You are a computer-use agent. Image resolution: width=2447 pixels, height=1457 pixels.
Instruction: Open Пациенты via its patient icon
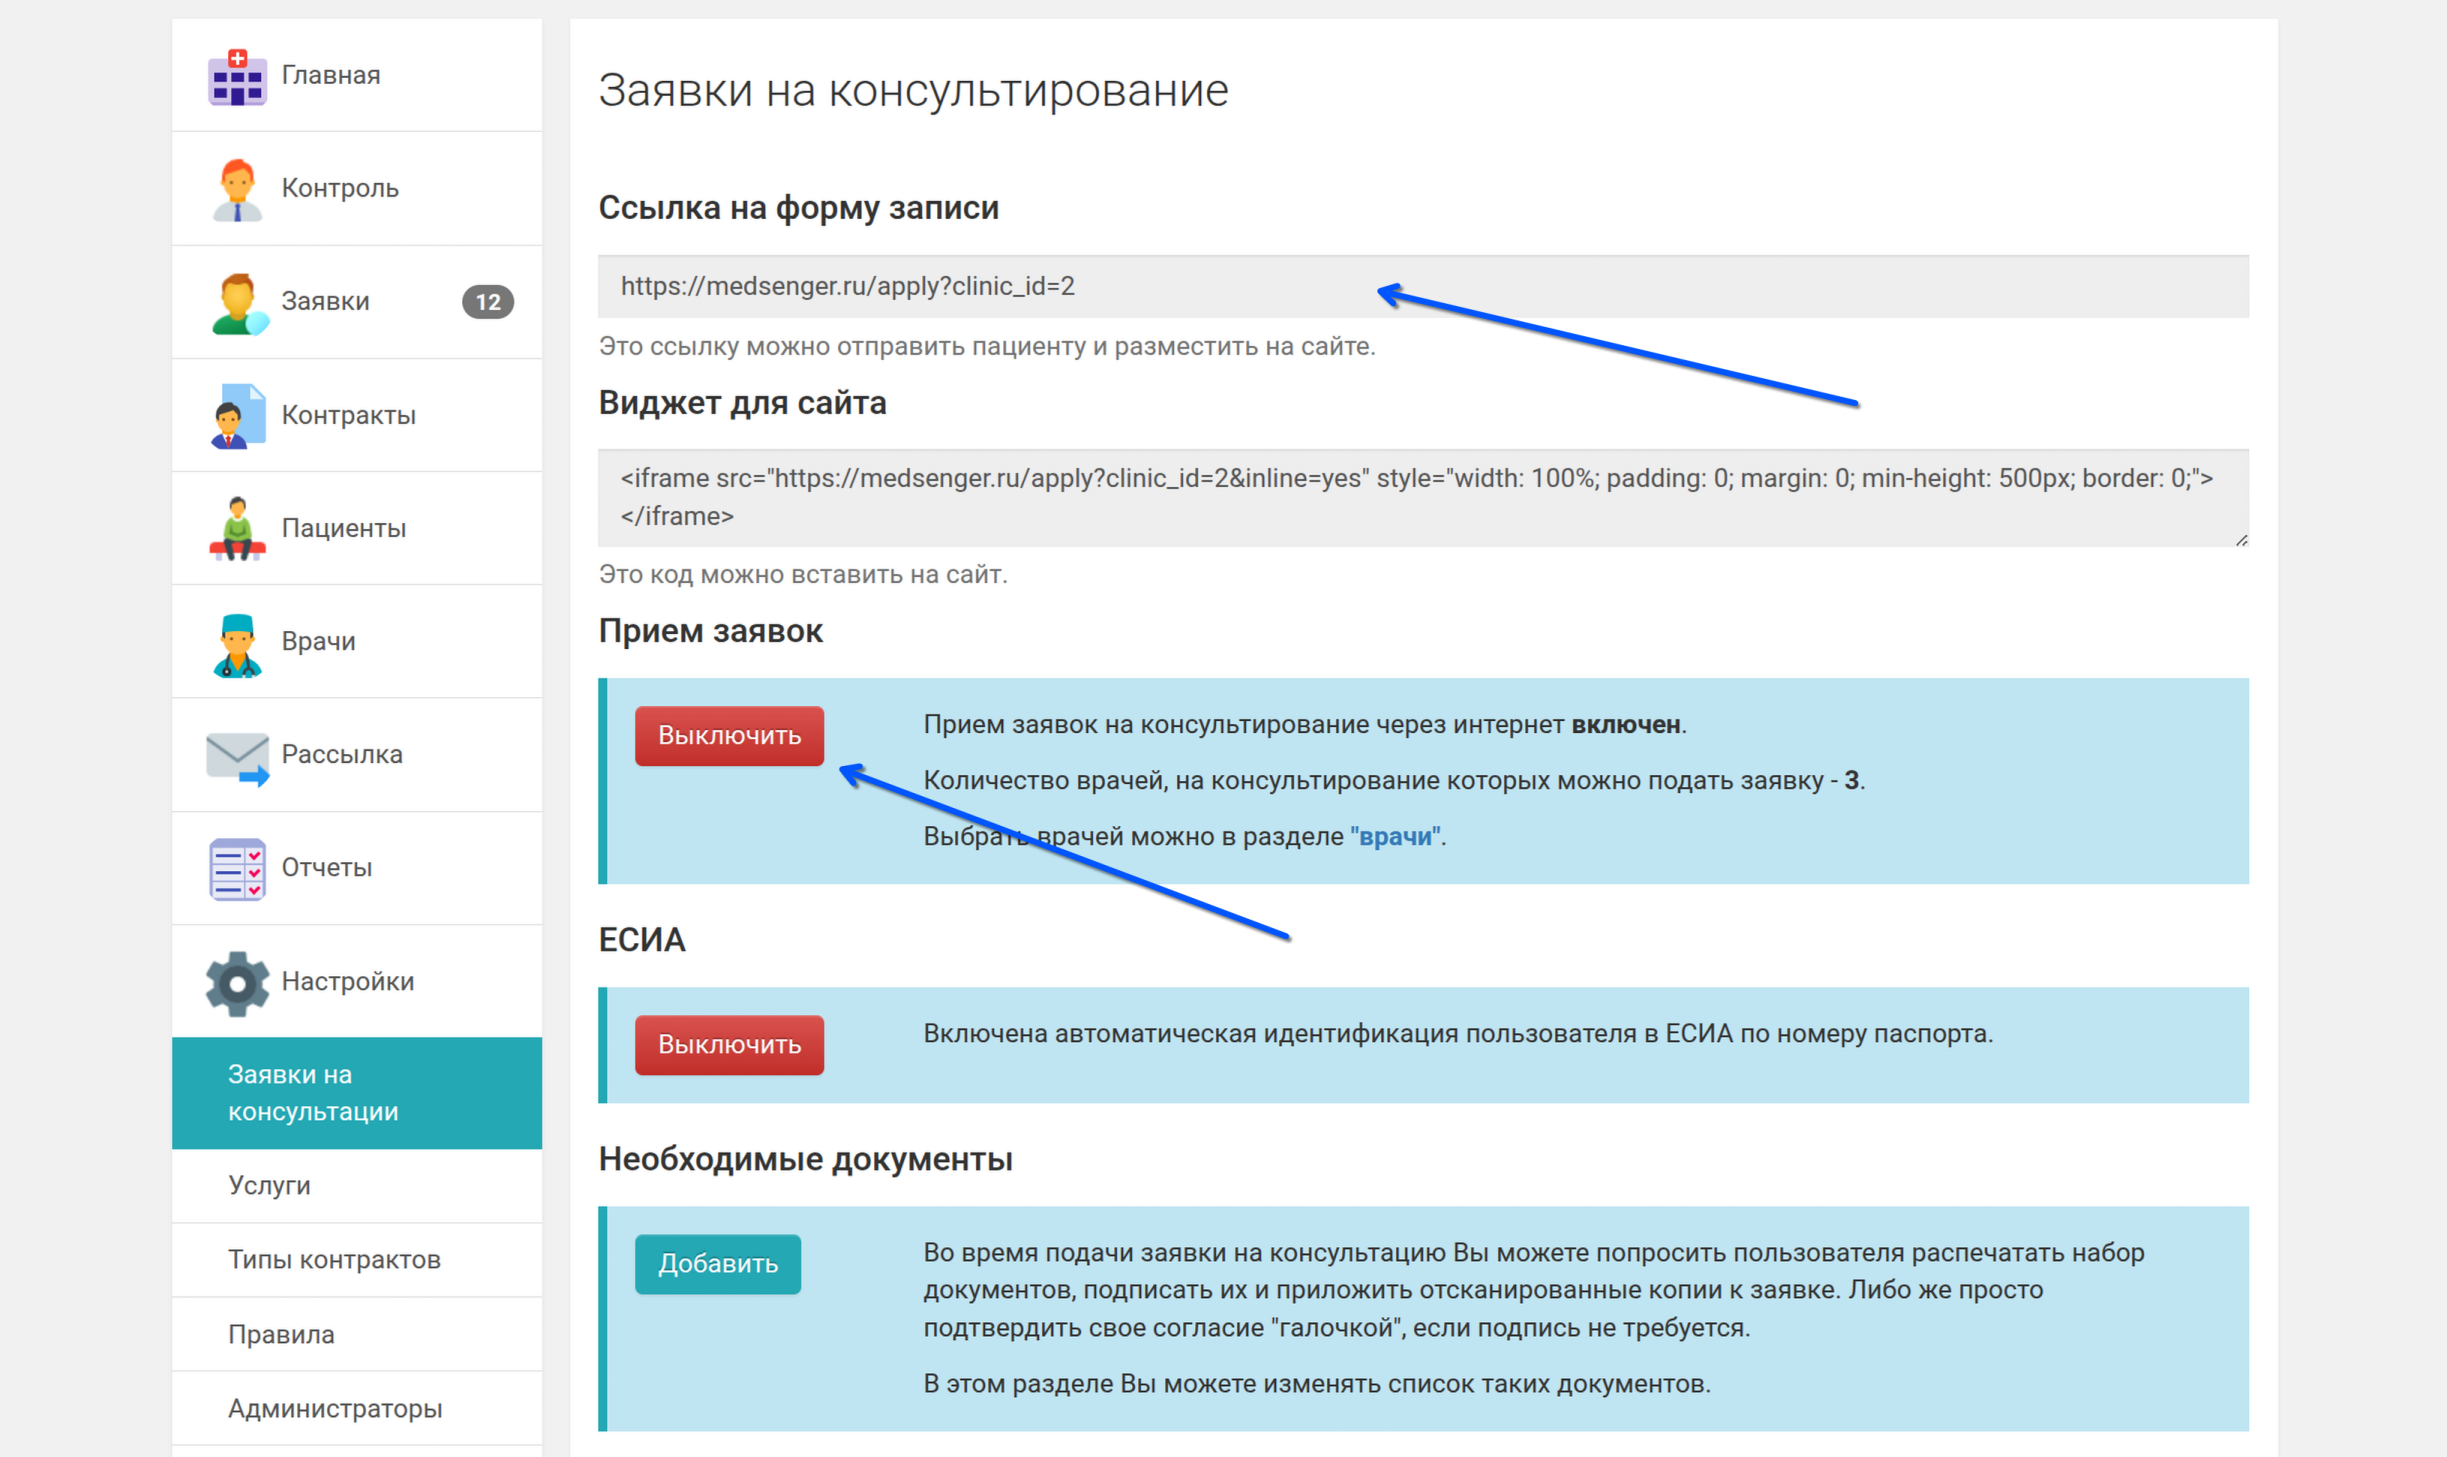click(x=236, y=528)
